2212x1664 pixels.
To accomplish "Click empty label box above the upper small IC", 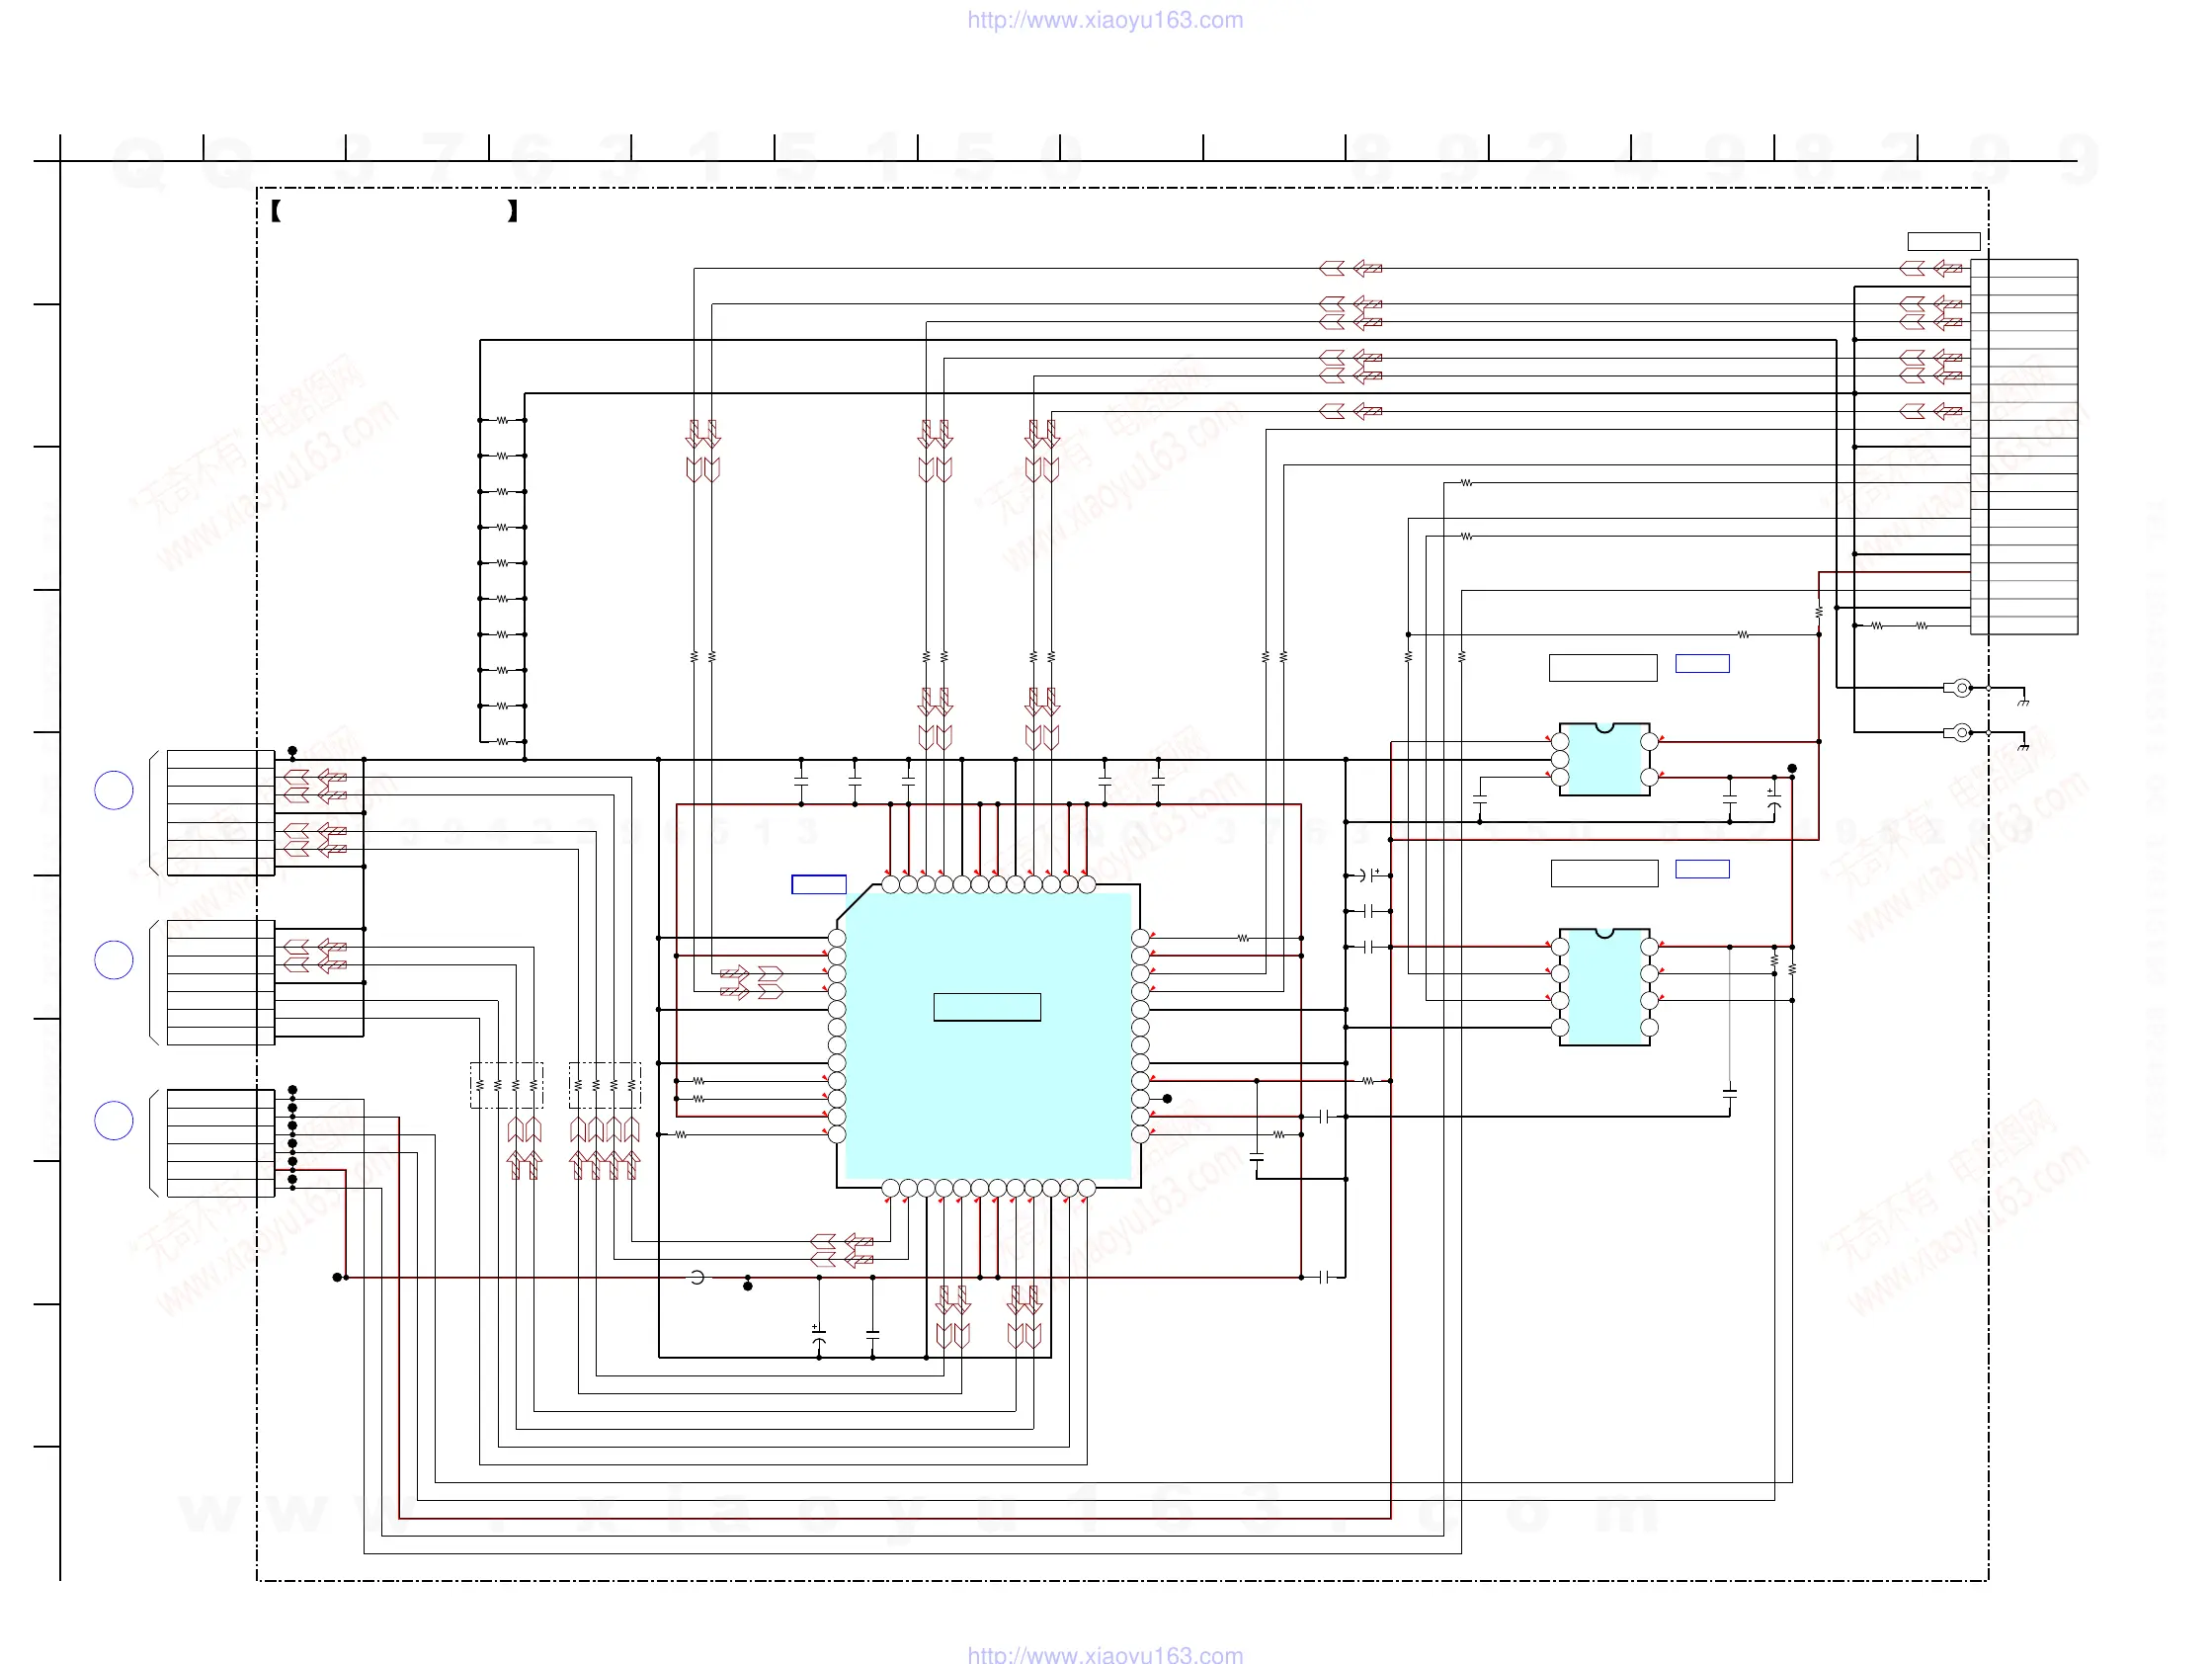I will coord(1603,668).
